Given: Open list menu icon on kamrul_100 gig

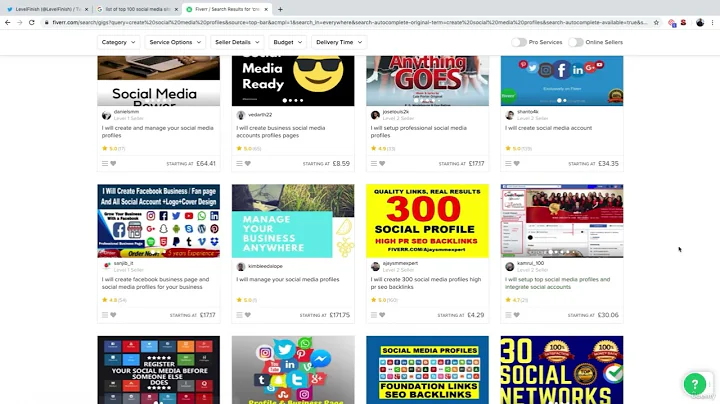Looking at the screenshot, I should point(508,315).
